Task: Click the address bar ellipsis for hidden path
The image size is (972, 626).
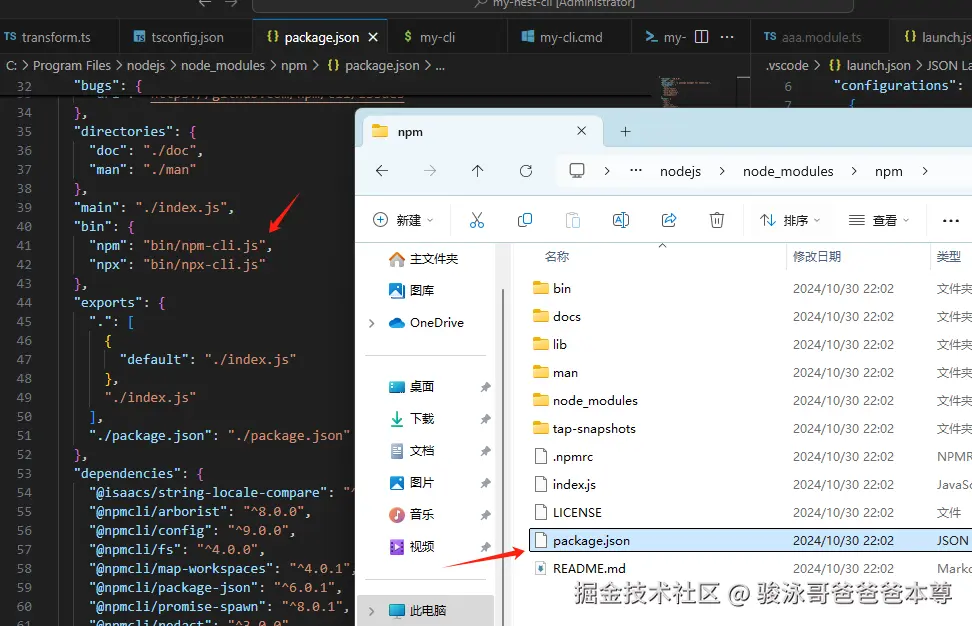Action: [x=635, y=170]
